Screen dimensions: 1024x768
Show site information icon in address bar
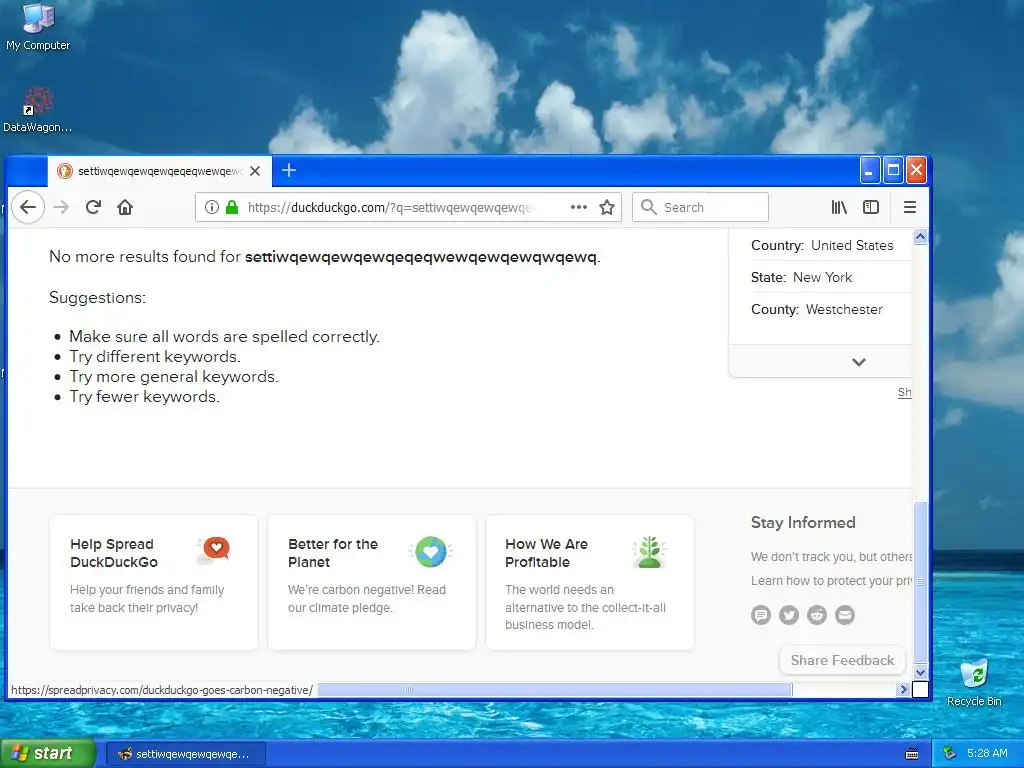[x=212, y=208]
